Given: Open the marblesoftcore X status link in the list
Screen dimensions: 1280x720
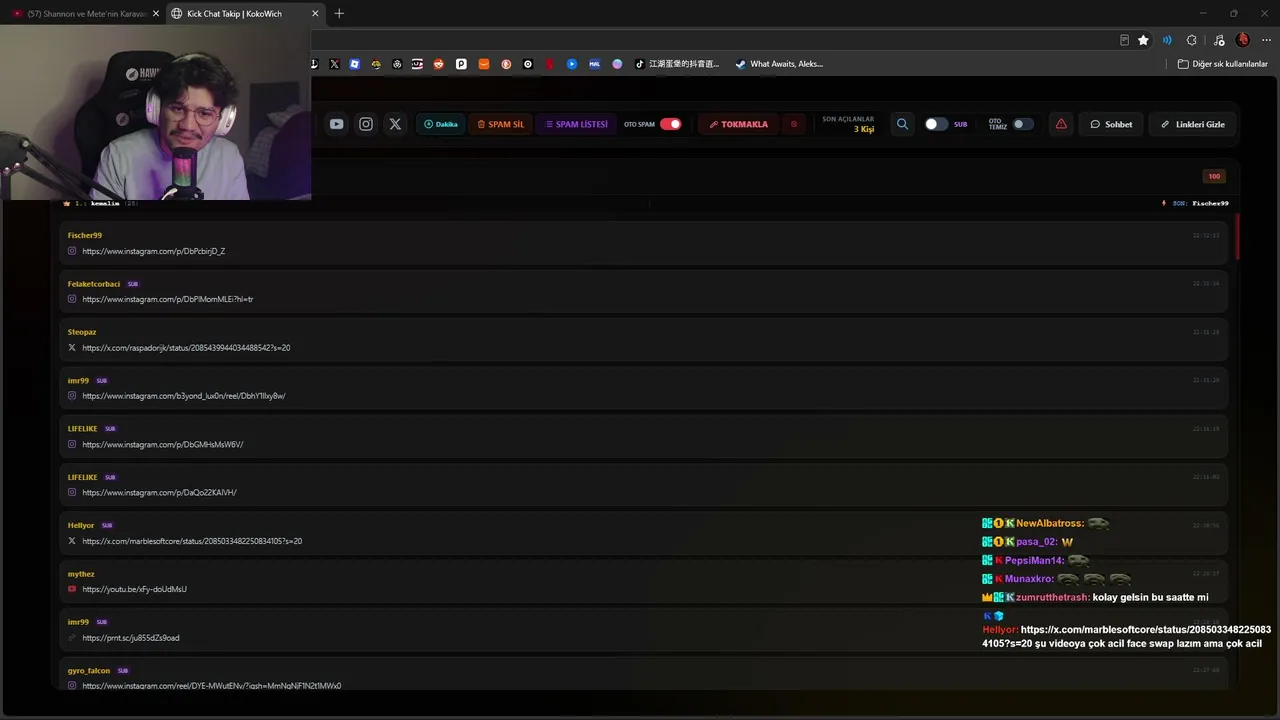Looking at the screenshot, I should pos(192,541).
